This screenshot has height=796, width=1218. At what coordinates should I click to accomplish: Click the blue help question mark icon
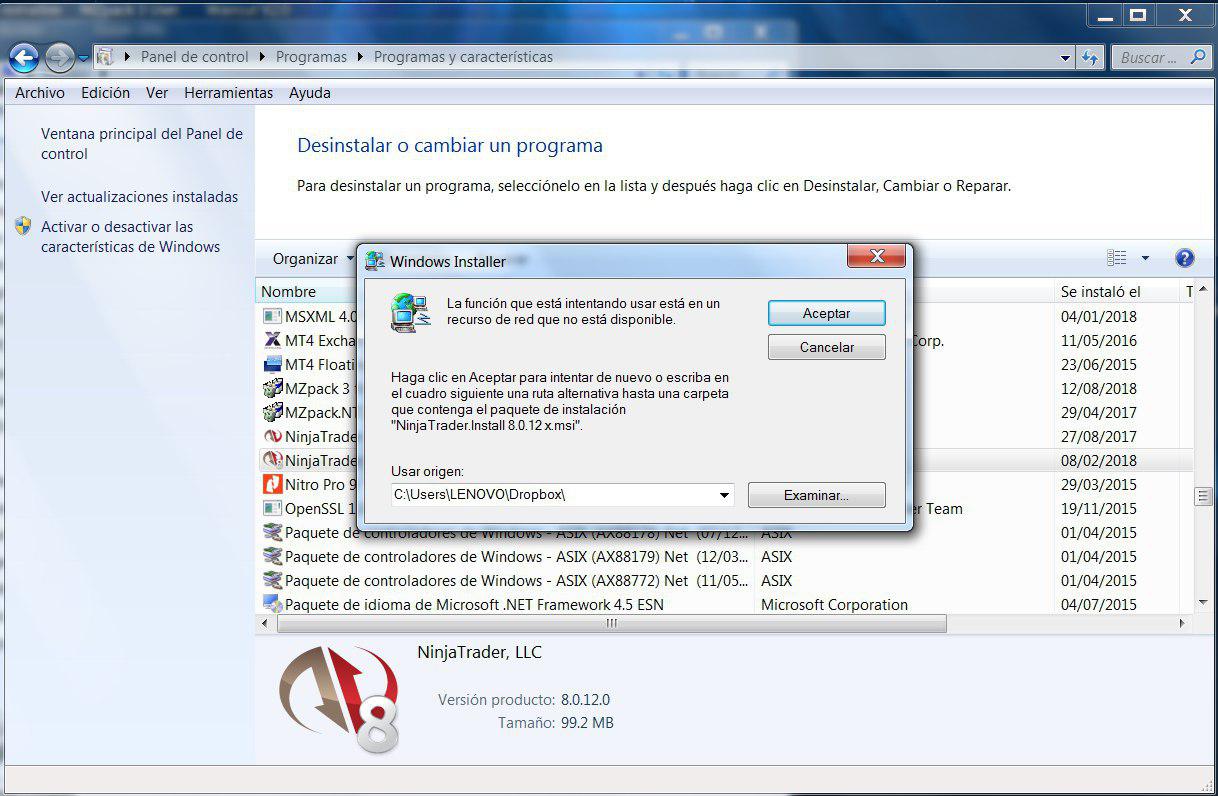point(1185,258)
